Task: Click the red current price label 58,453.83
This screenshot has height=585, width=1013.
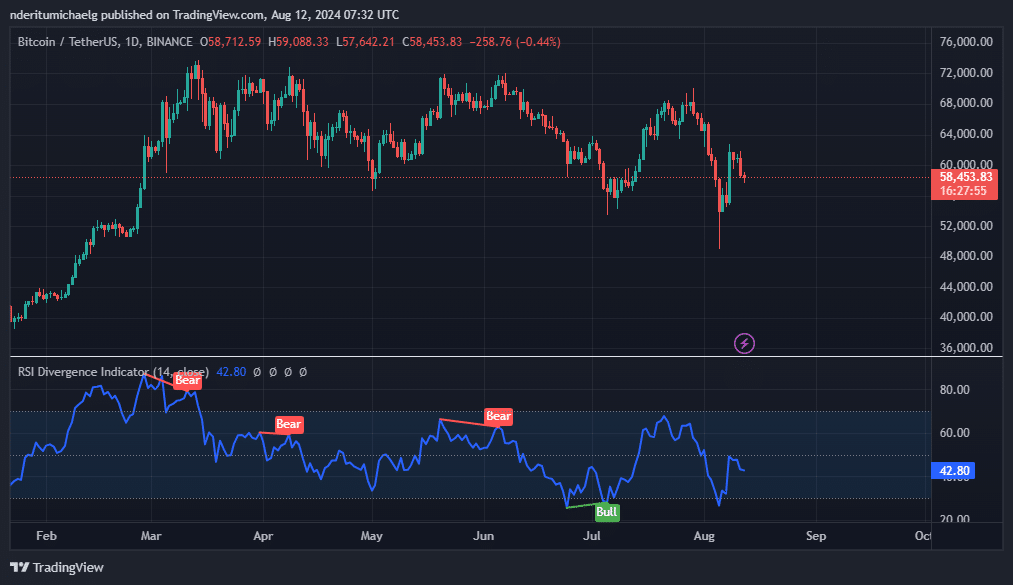Action: point(965,184)
